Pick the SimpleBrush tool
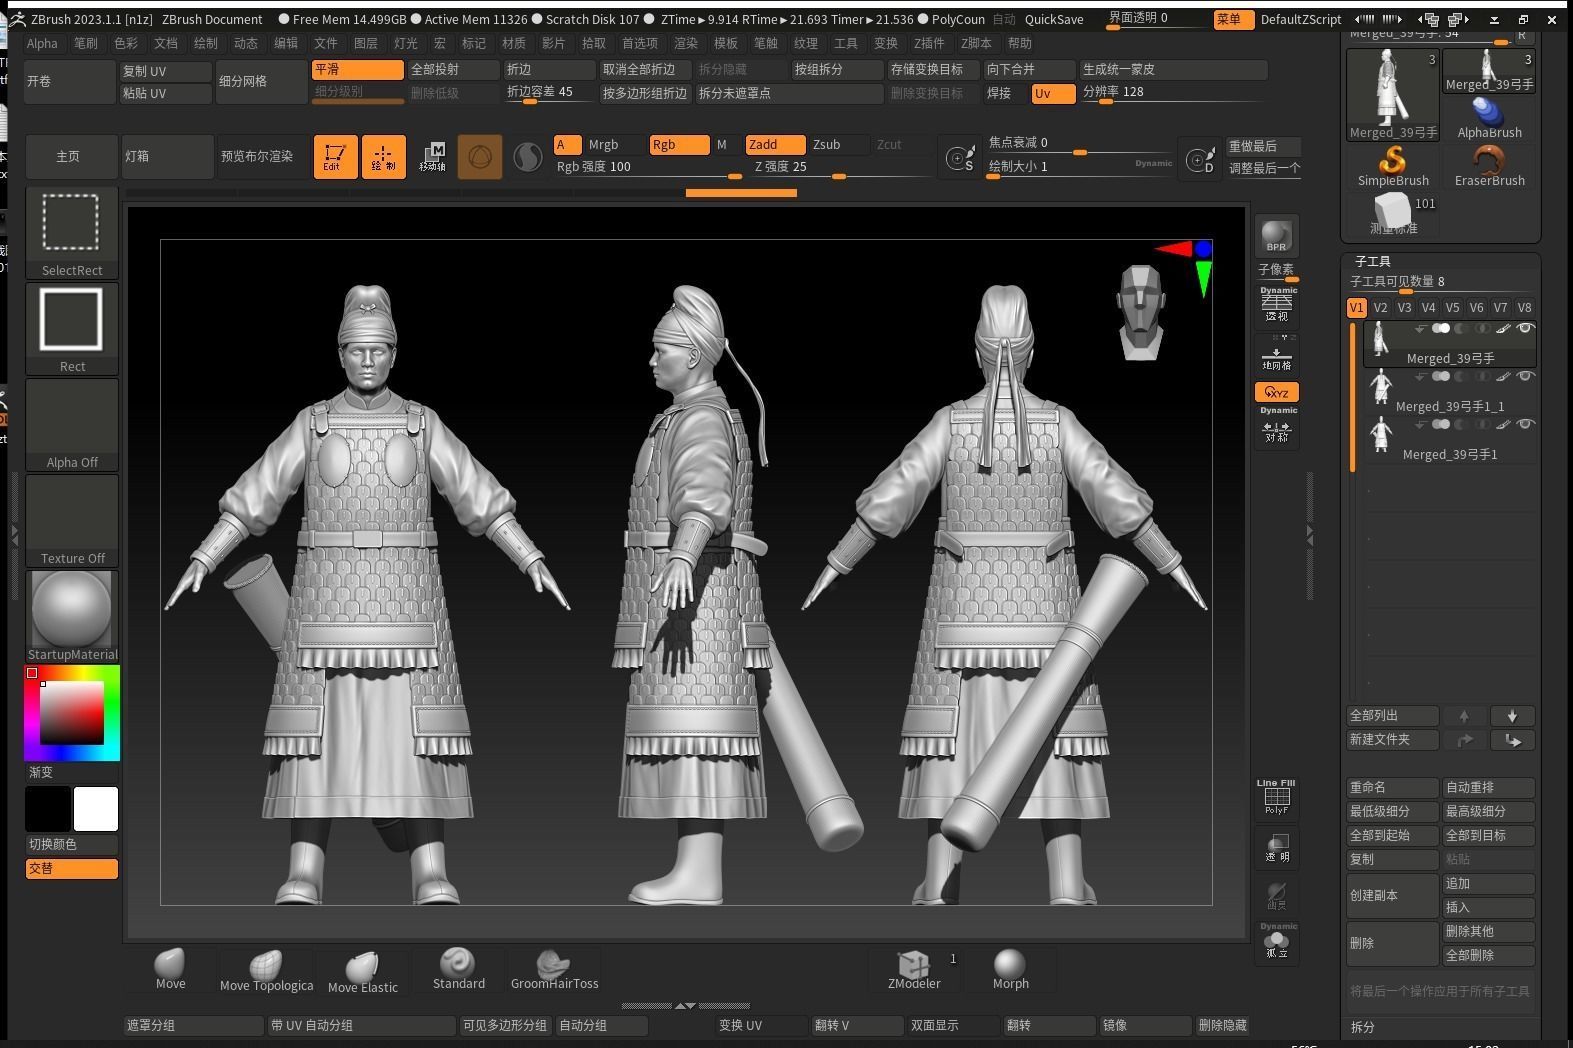1573x1048 pixels. click(1393, 166)
